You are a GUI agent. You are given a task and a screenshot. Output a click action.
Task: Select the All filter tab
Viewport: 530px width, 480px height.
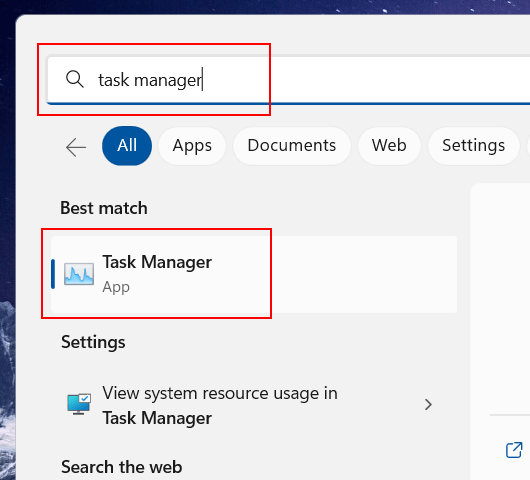coord(127,146)
